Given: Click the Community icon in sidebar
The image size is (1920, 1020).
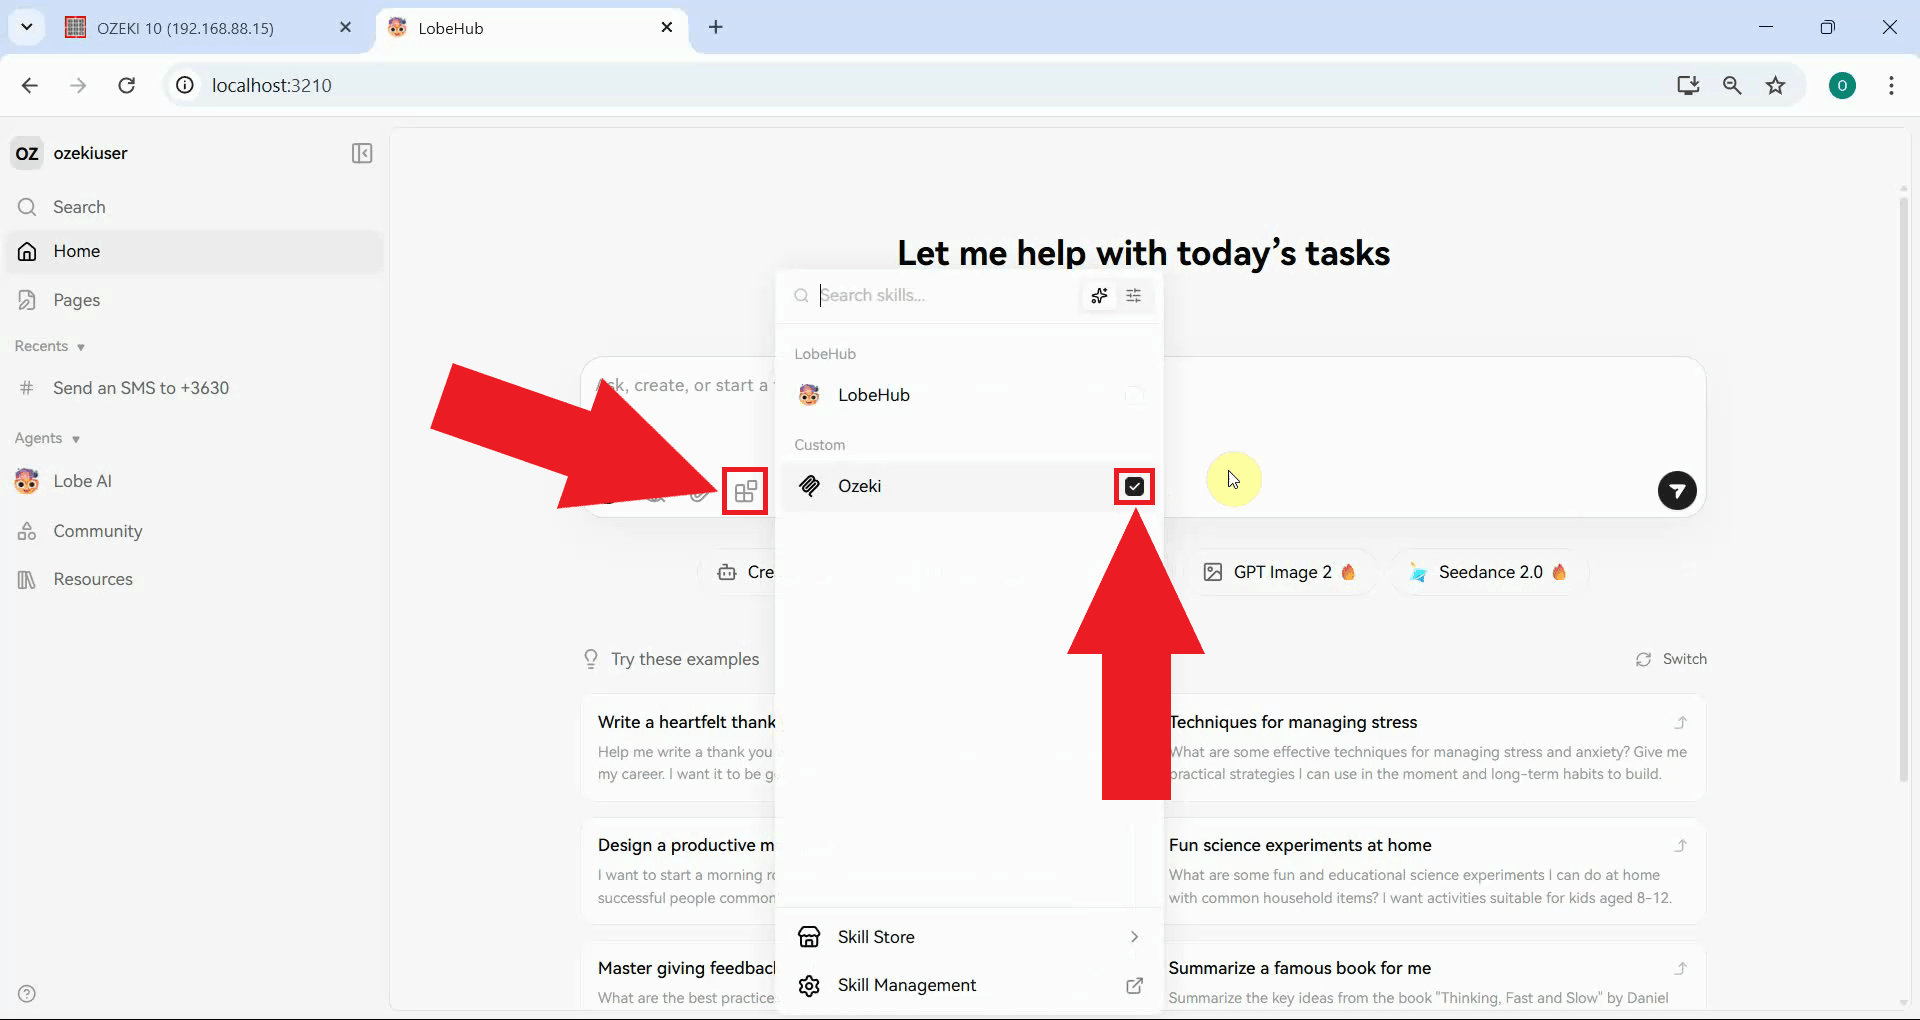Looking at the screenshot, I should point(27,531).
